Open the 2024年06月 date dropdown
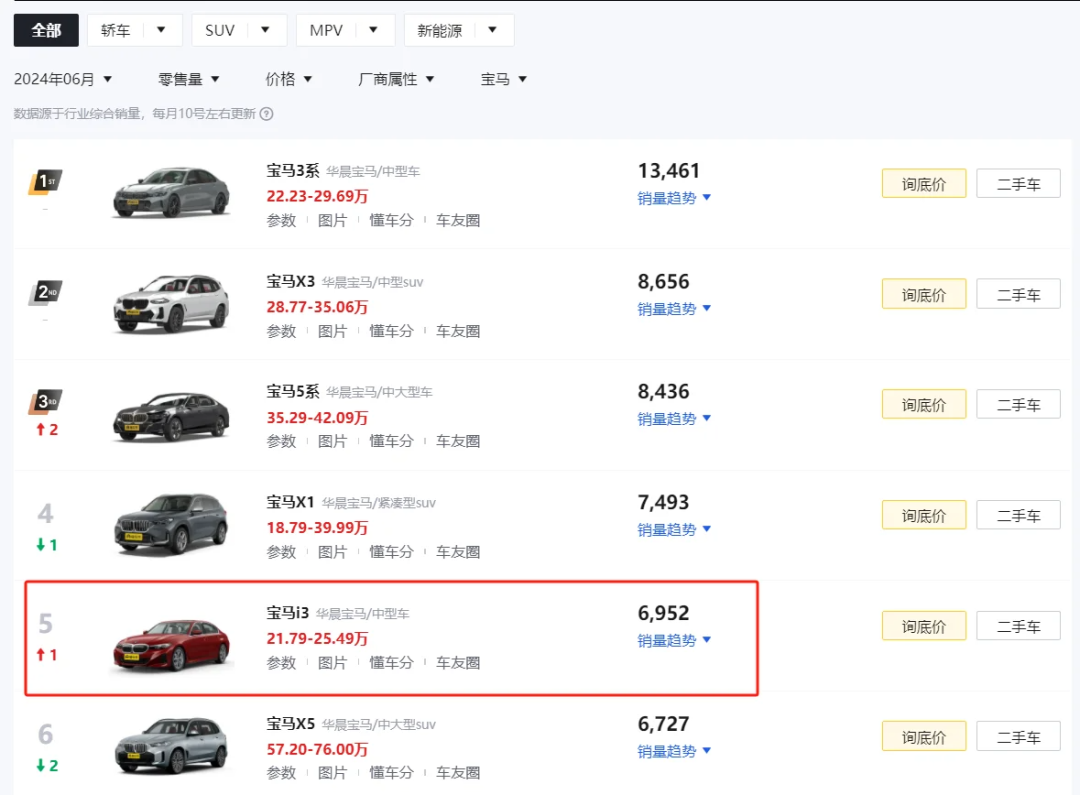The image size is (1080, 795). pos(63,79)
